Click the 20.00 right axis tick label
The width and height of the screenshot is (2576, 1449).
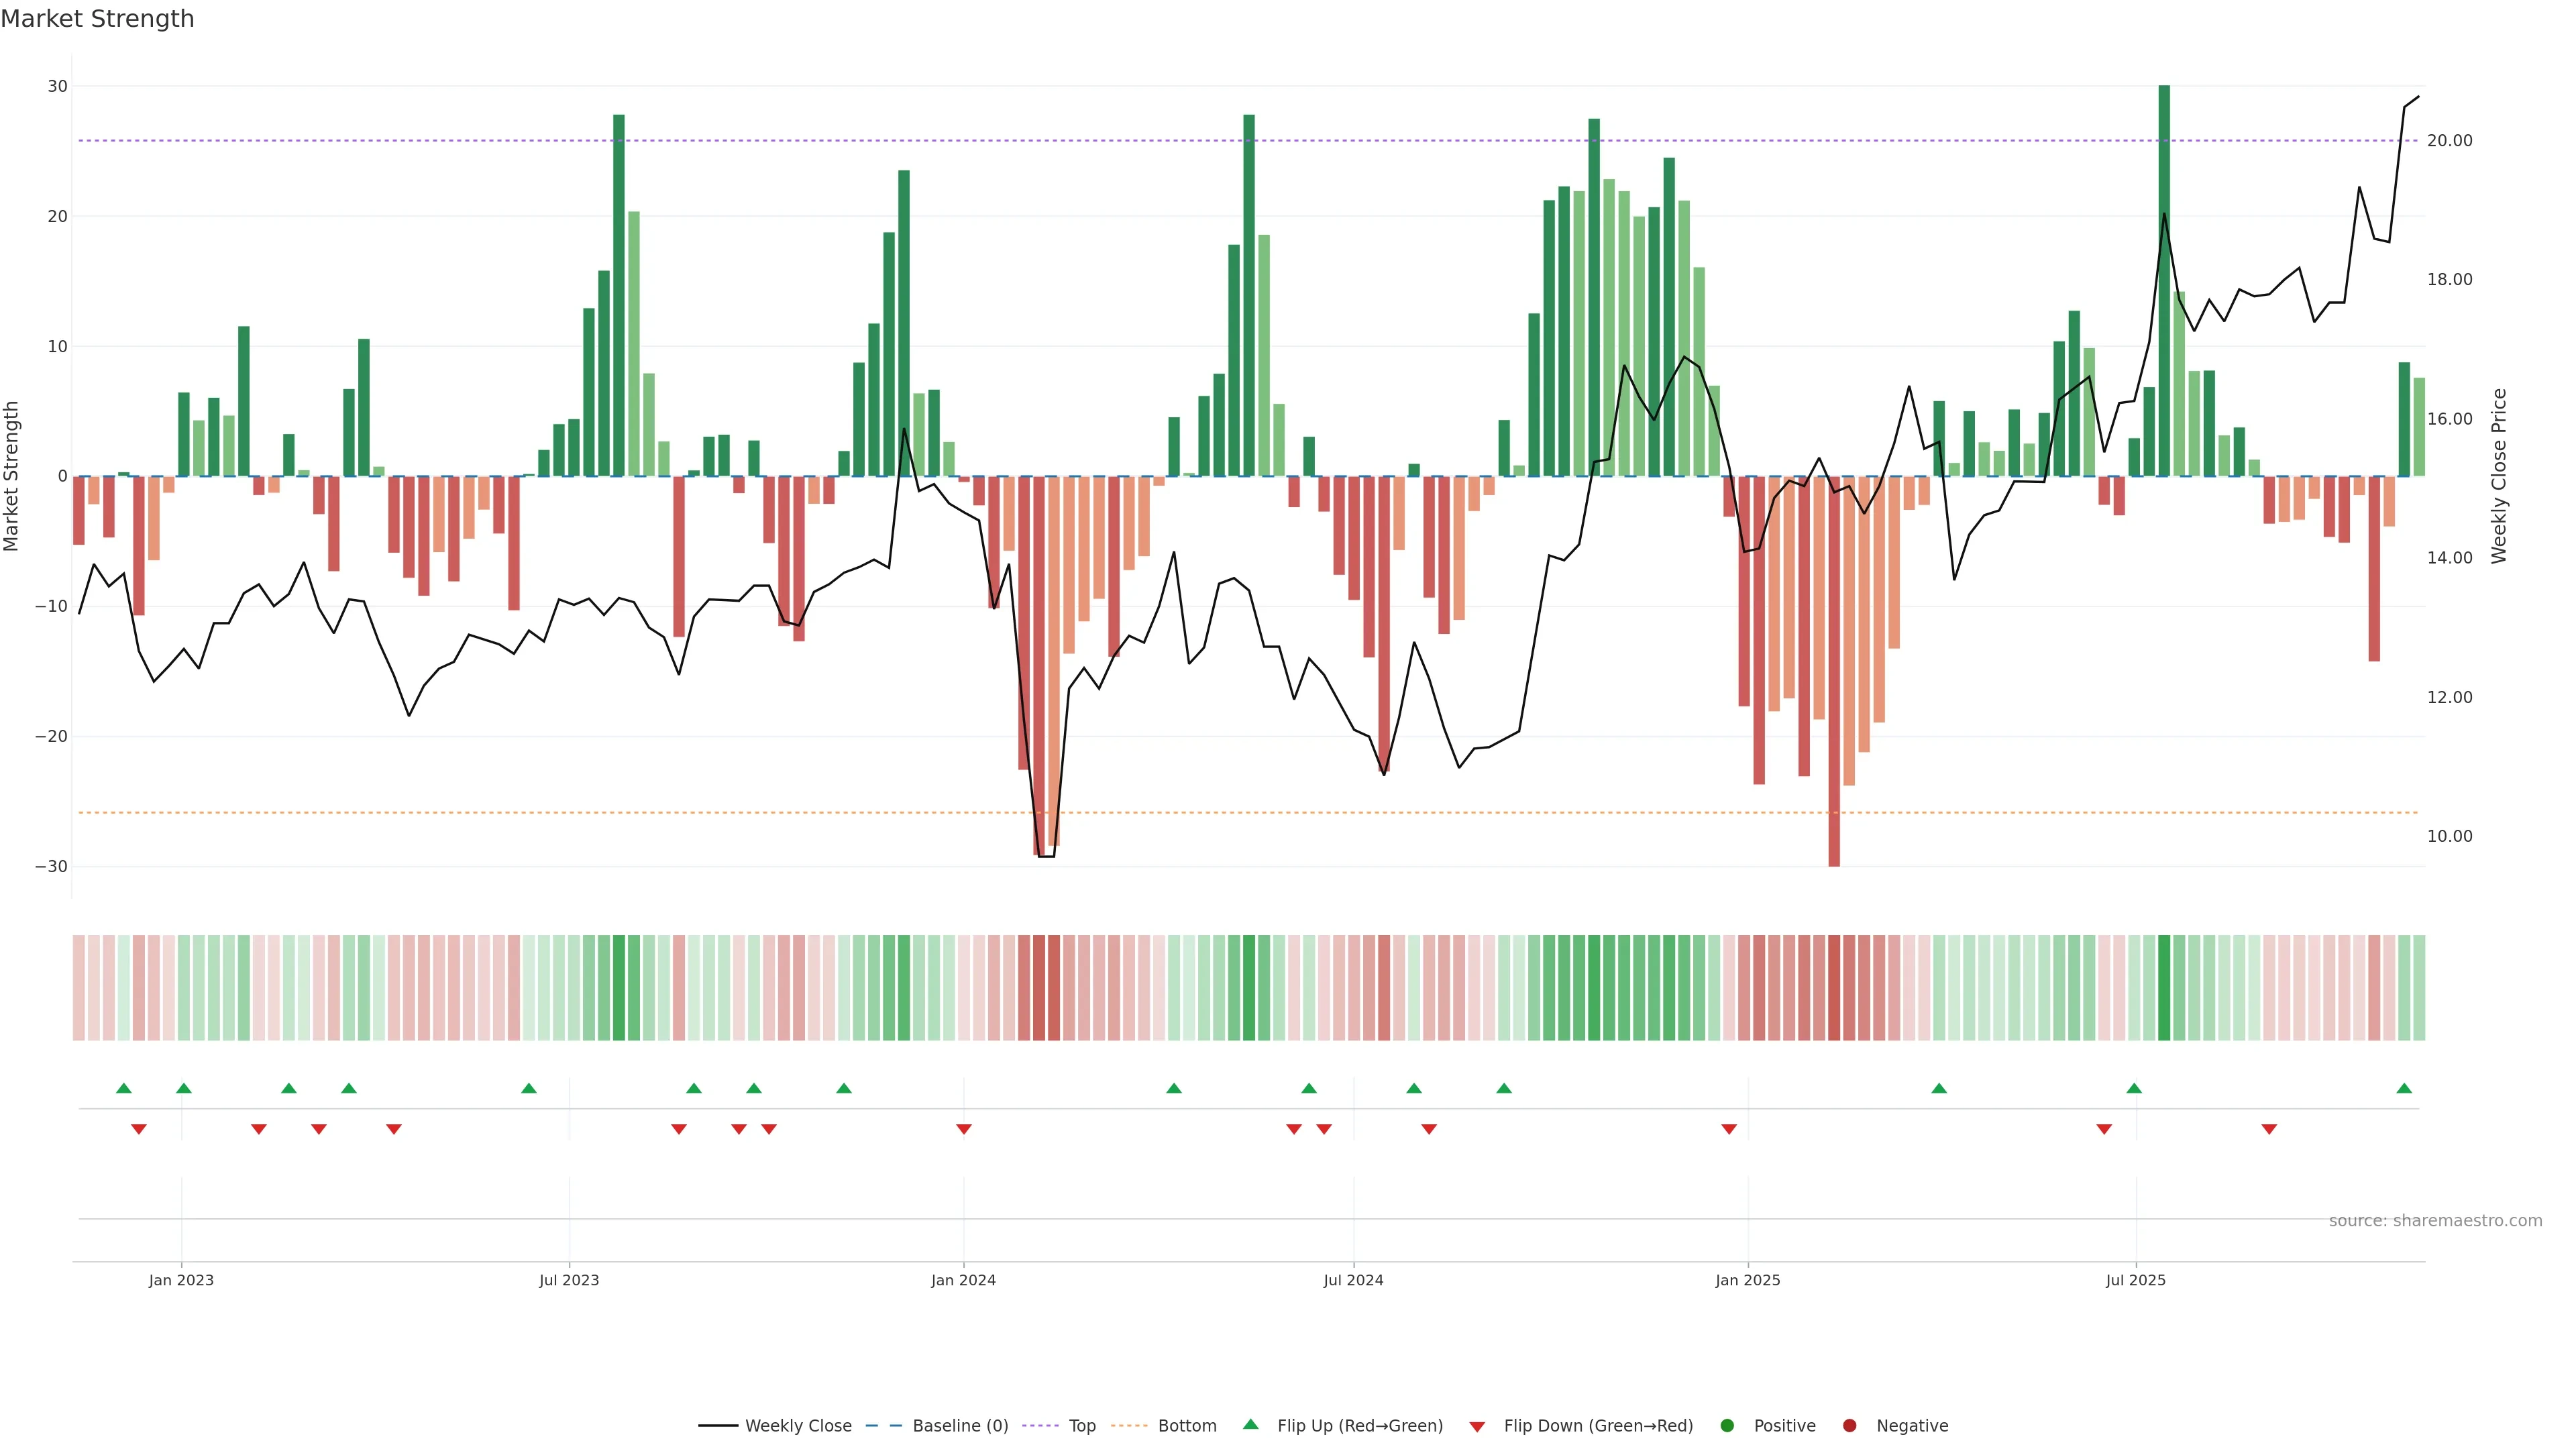click(2449, 141)
